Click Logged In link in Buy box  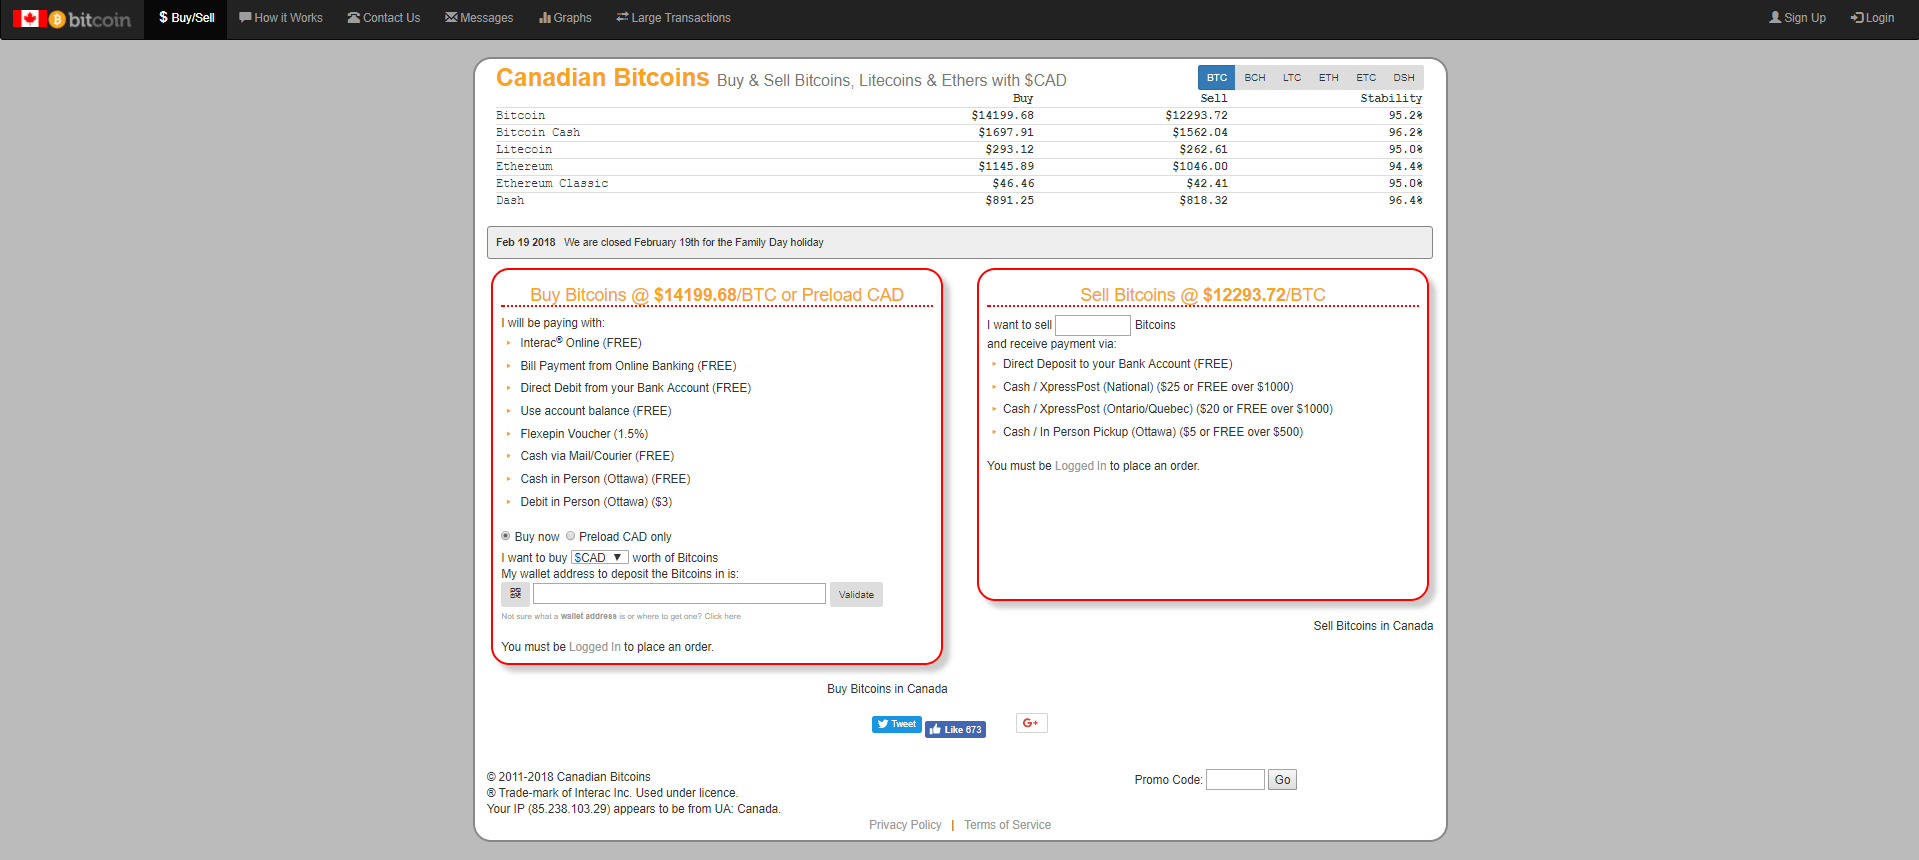[594, 647]
